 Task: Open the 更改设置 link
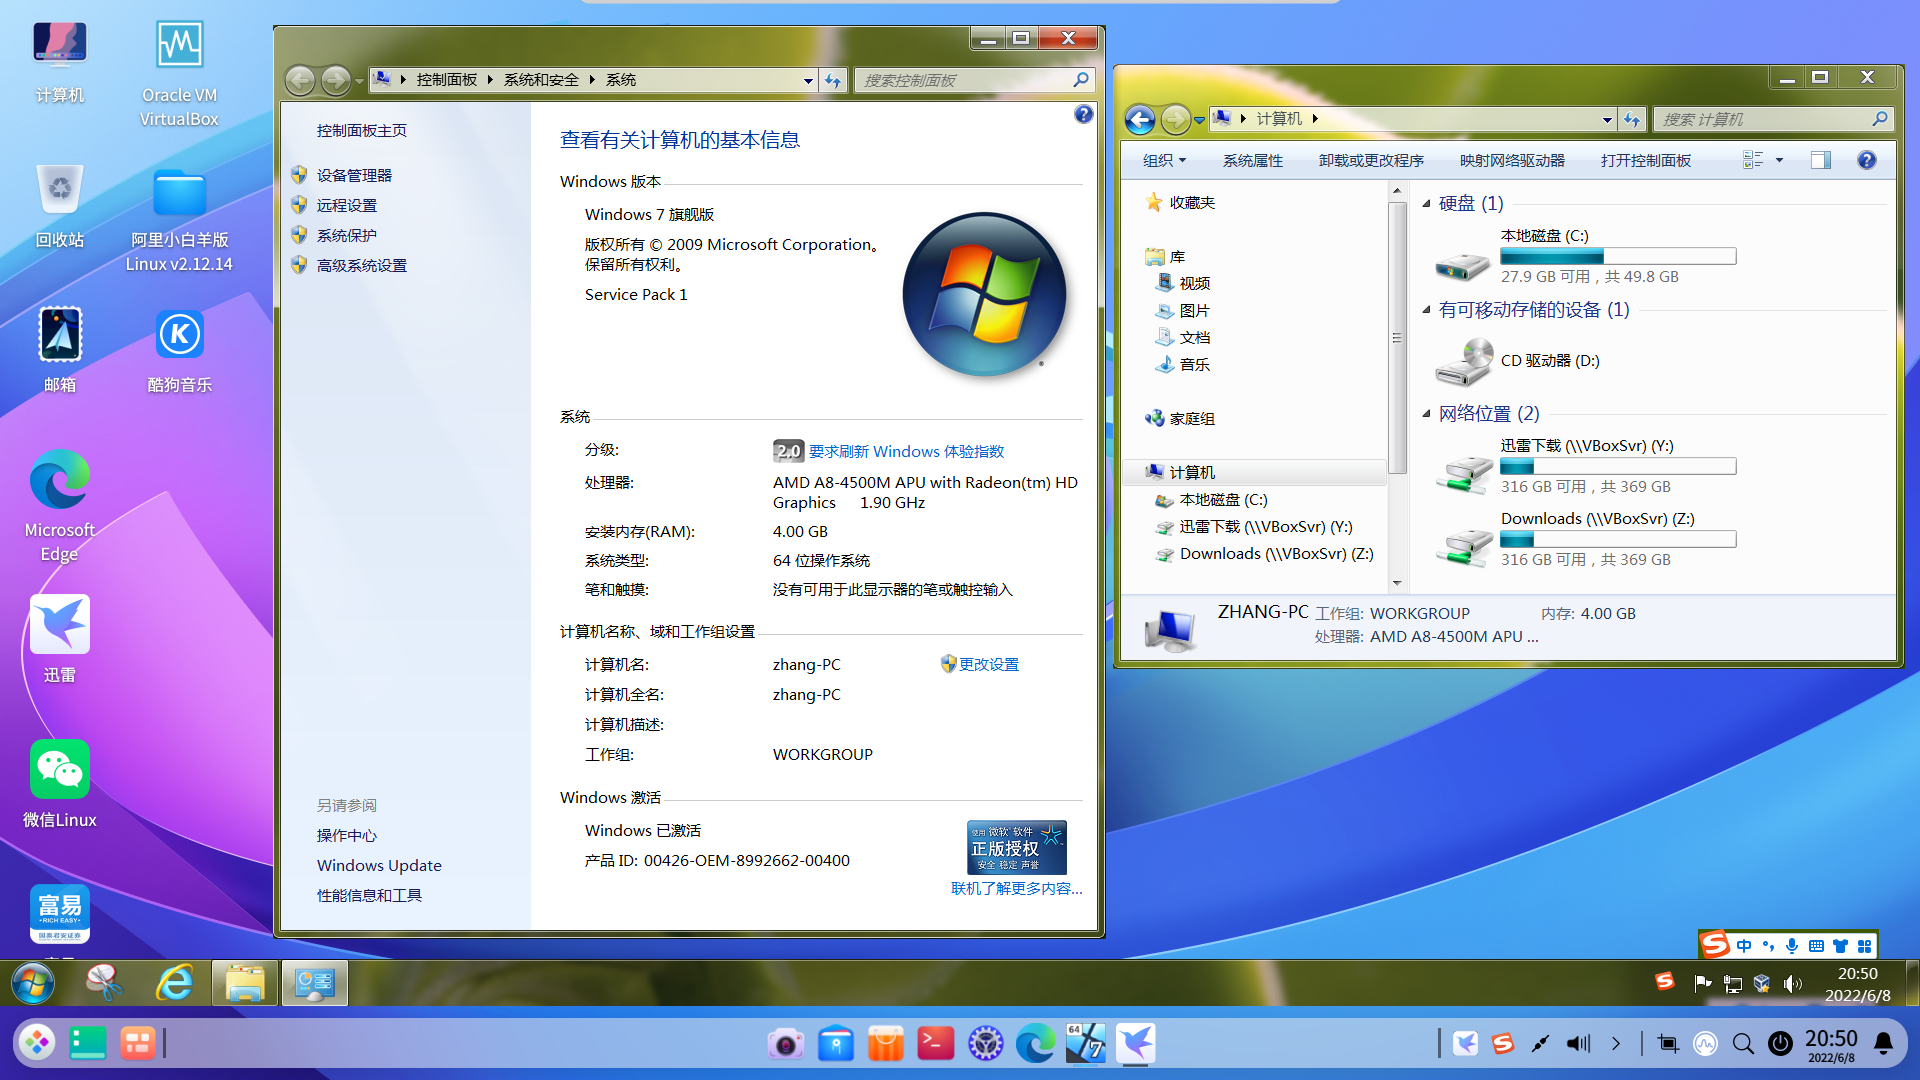pyautogui.click(x=989, y=663)
